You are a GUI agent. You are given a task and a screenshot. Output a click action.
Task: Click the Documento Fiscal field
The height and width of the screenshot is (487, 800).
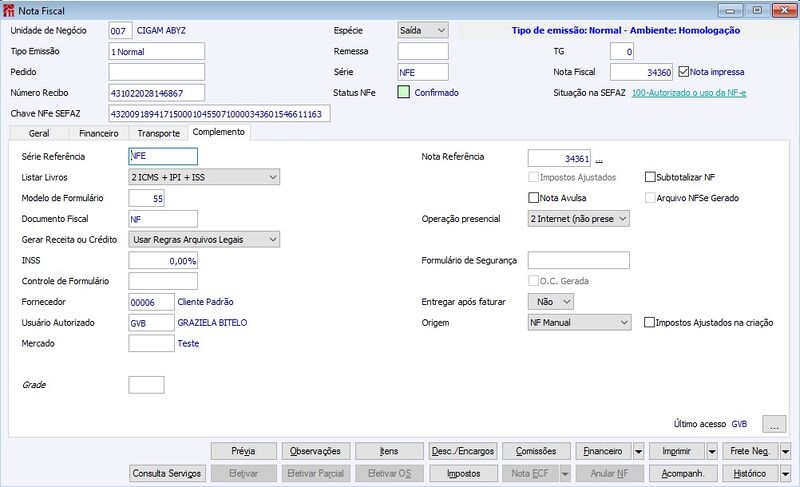(x=163, y=219)
